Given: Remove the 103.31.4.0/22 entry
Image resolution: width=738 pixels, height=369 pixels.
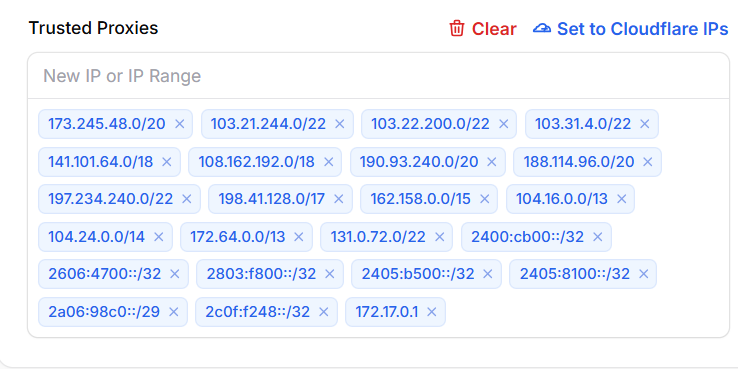Looking at the screenshot, I should pyautogui.click(x=645, y=124).
